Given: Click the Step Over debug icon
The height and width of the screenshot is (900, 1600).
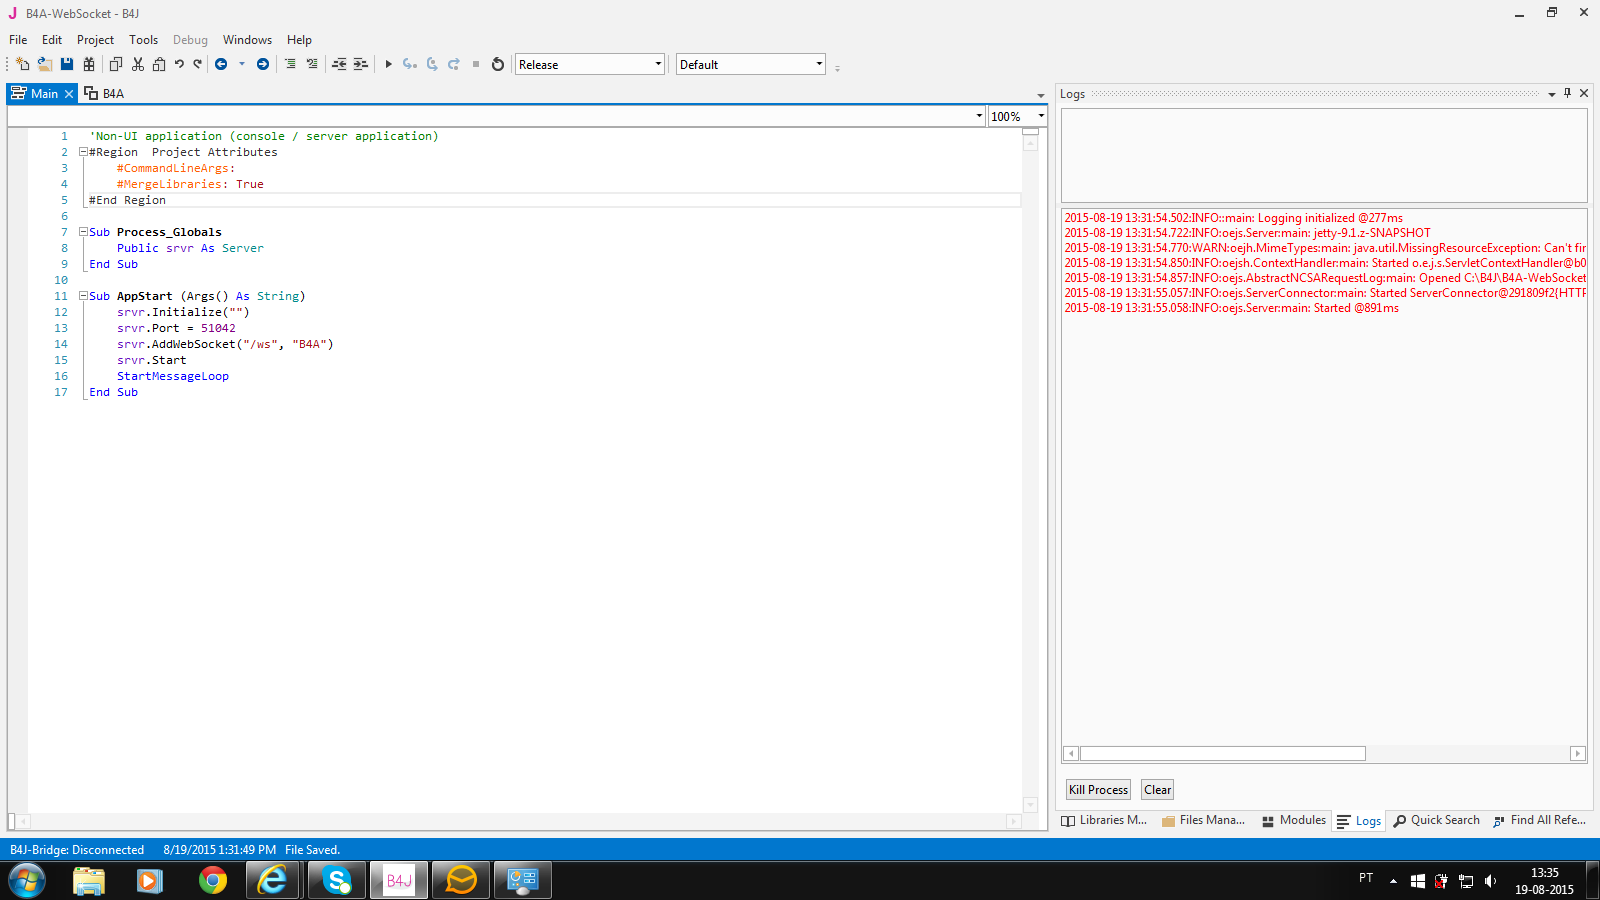Looking at the screenshot, I should tap(432, 64).
